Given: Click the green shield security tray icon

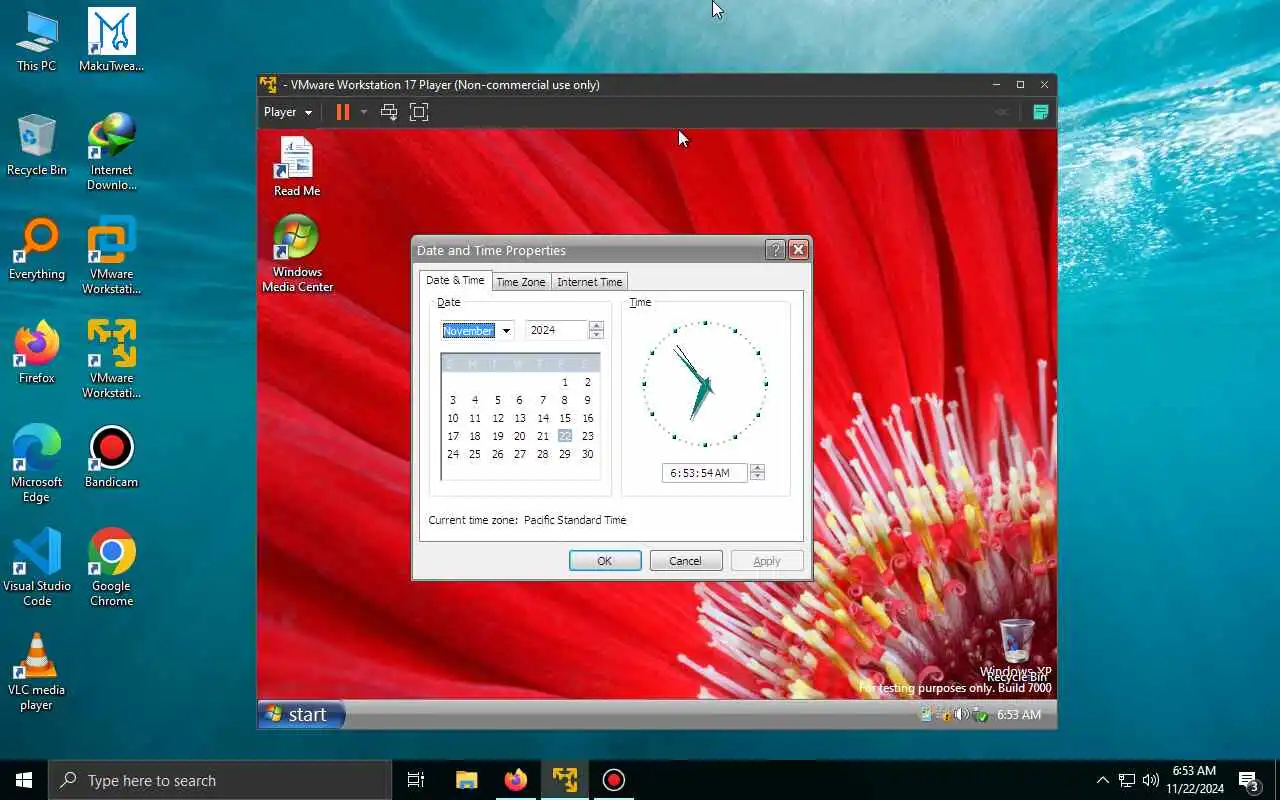Looking at the screenshot, I should [x=980, y=714].
